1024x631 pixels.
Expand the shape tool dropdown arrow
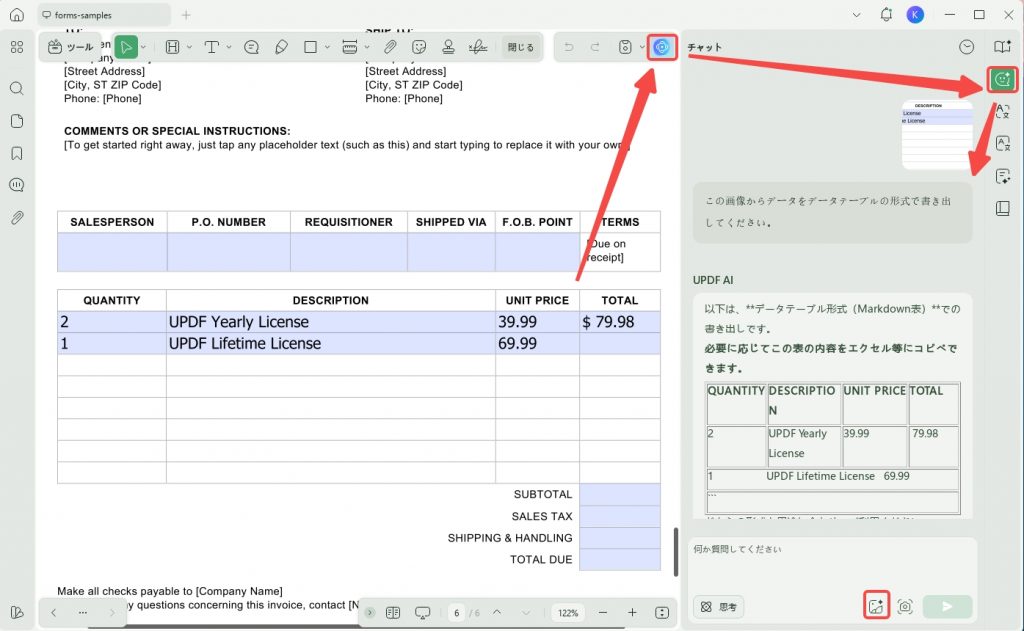(x=327, y=47)
